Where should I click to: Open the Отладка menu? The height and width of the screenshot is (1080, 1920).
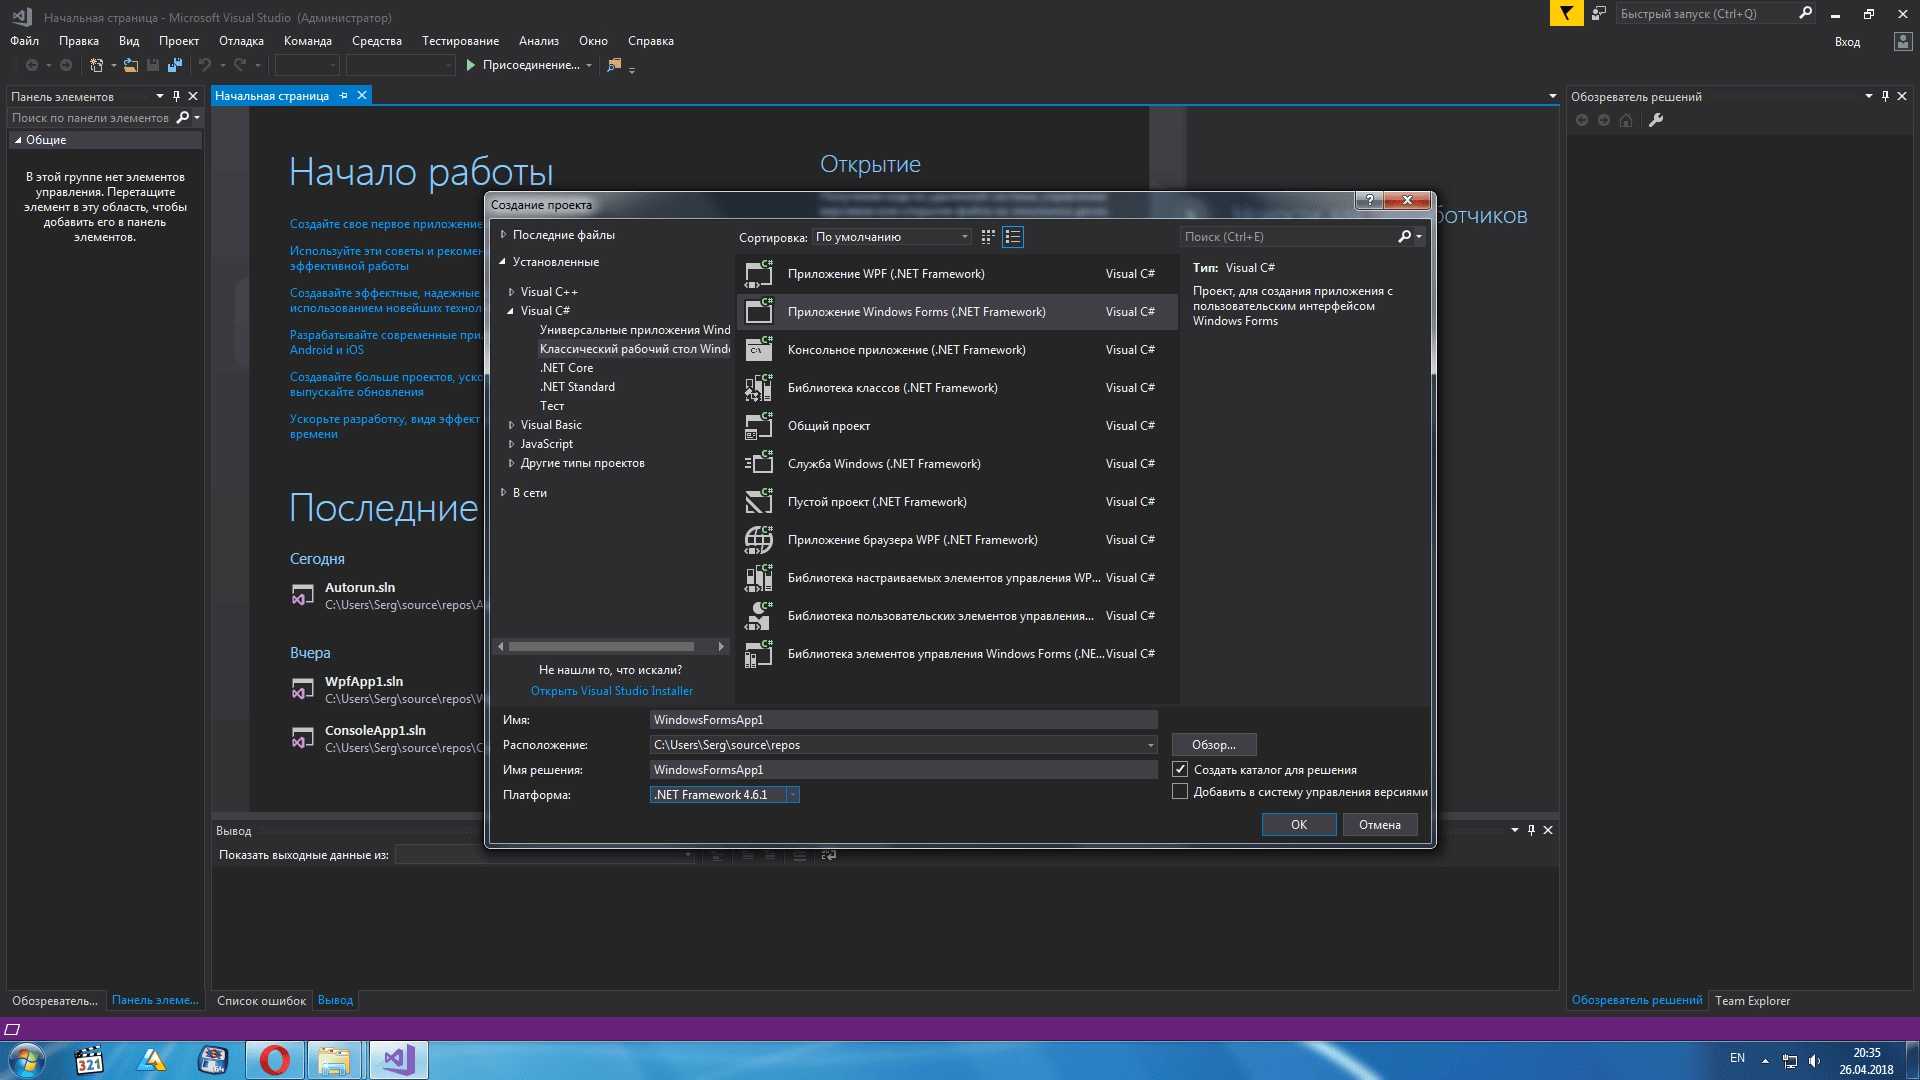pos(241,41)
